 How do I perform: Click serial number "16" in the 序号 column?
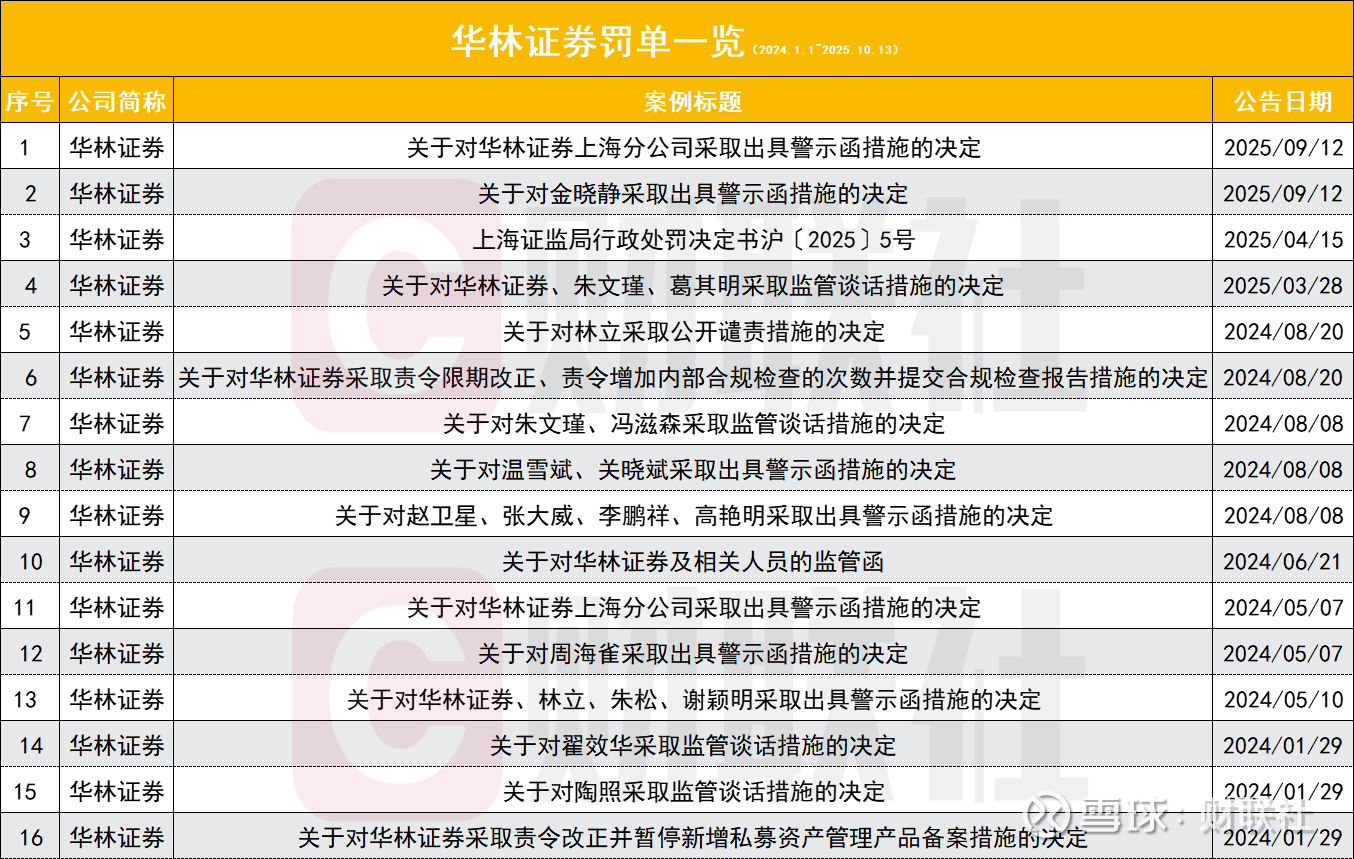pyautogui.click(x=31, y=837)
